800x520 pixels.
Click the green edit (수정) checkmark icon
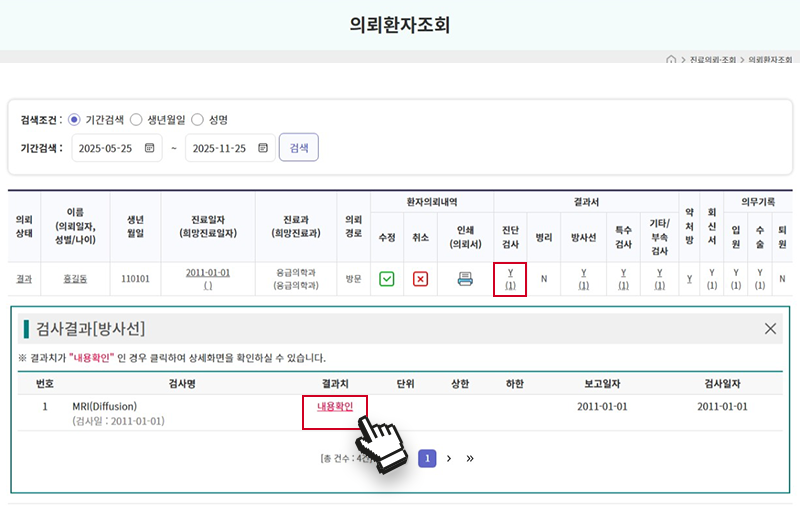pyautogui.click(x=386, y=279)
